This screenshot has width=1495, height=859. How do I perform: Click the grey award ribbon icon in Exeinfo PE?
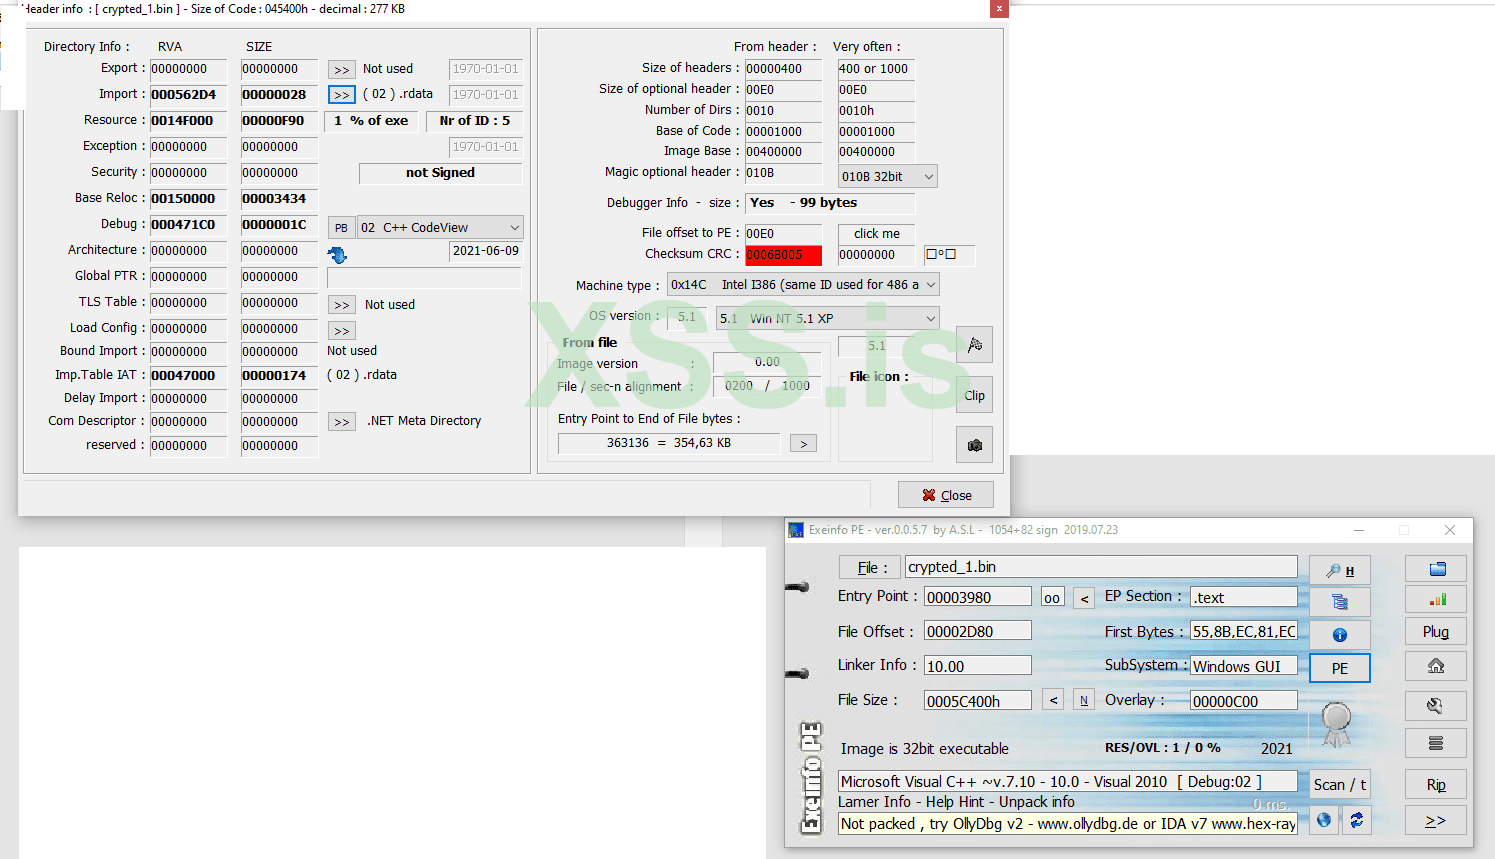1336,723
